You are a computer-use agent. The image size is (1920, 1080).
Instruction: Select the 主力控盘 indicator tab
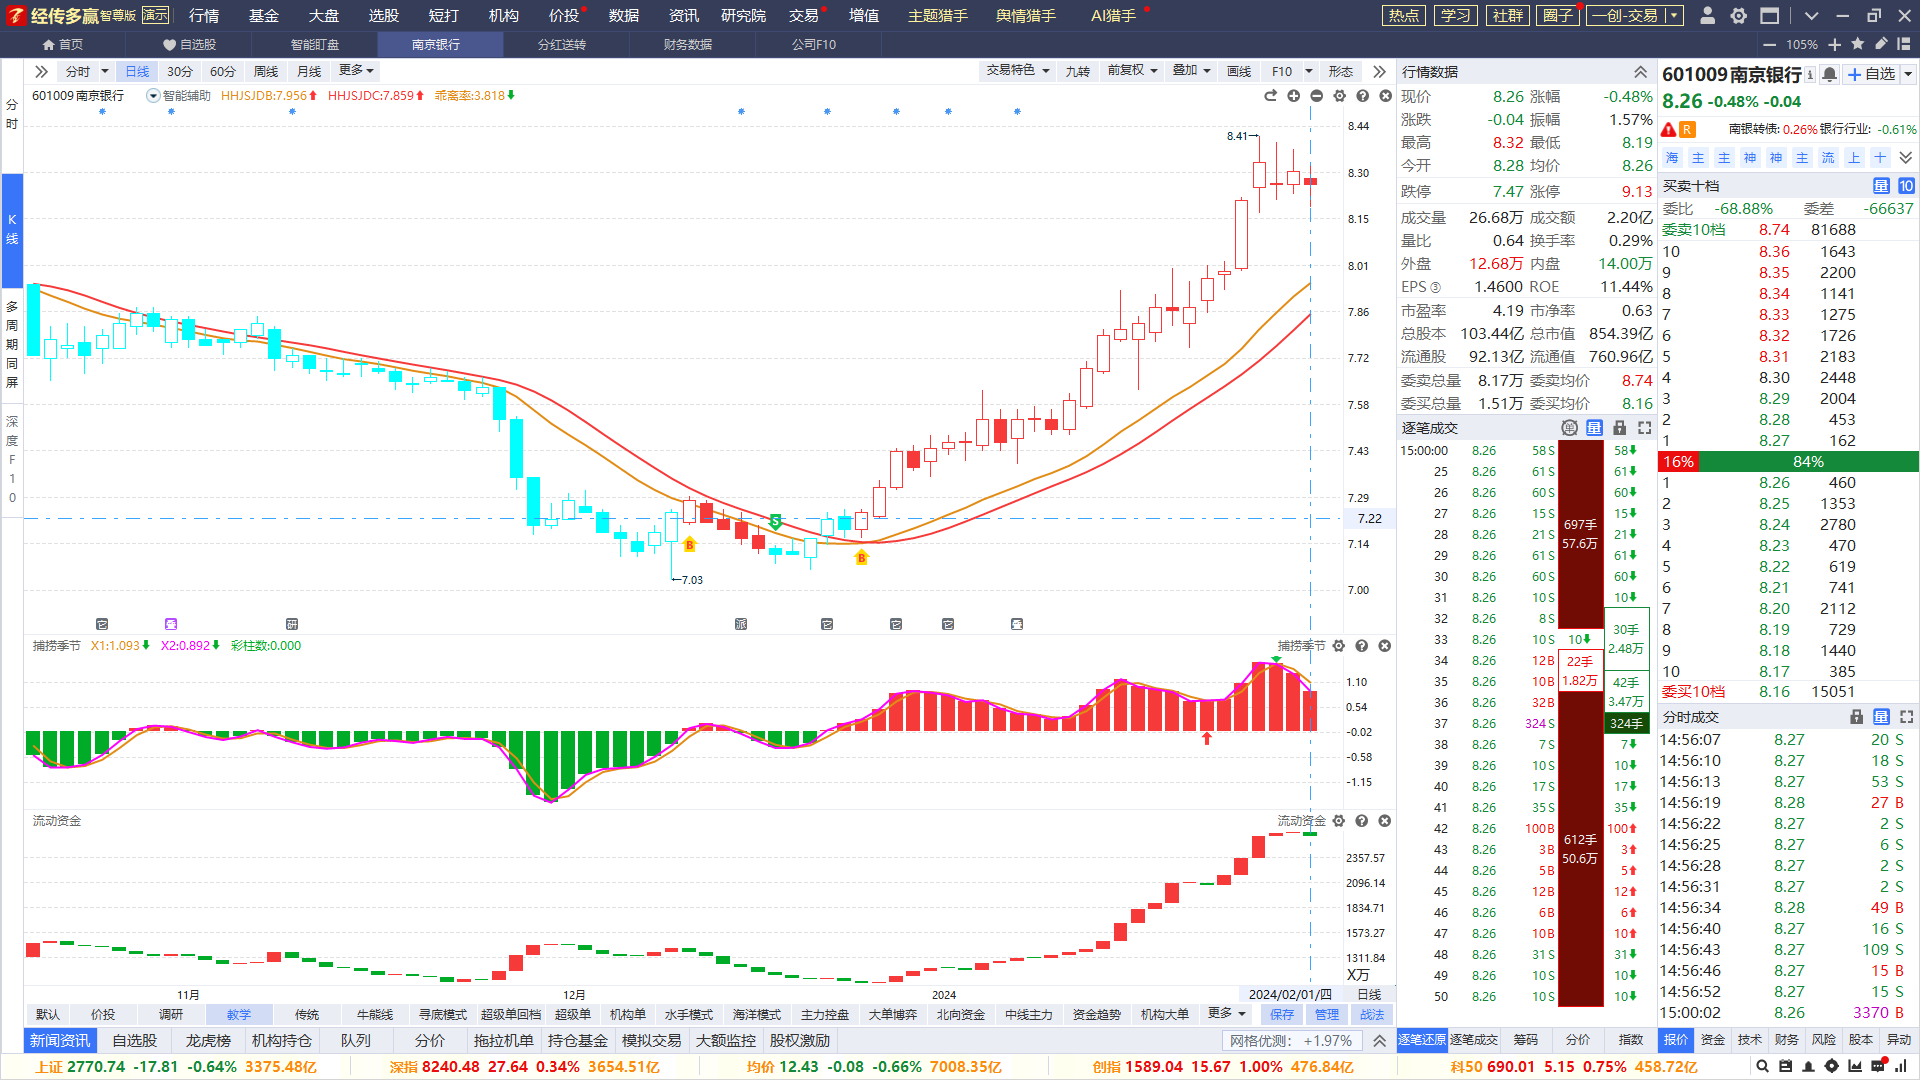click(825, 1015)
